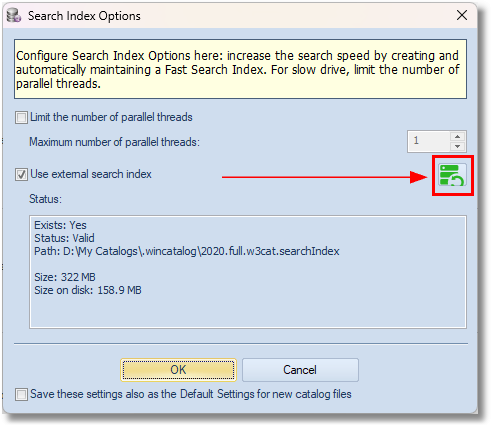This screenshot has height=428, width=492.
Task: Decrease maximum parallel threads with down arrow
Action: (x=457, y=146)
